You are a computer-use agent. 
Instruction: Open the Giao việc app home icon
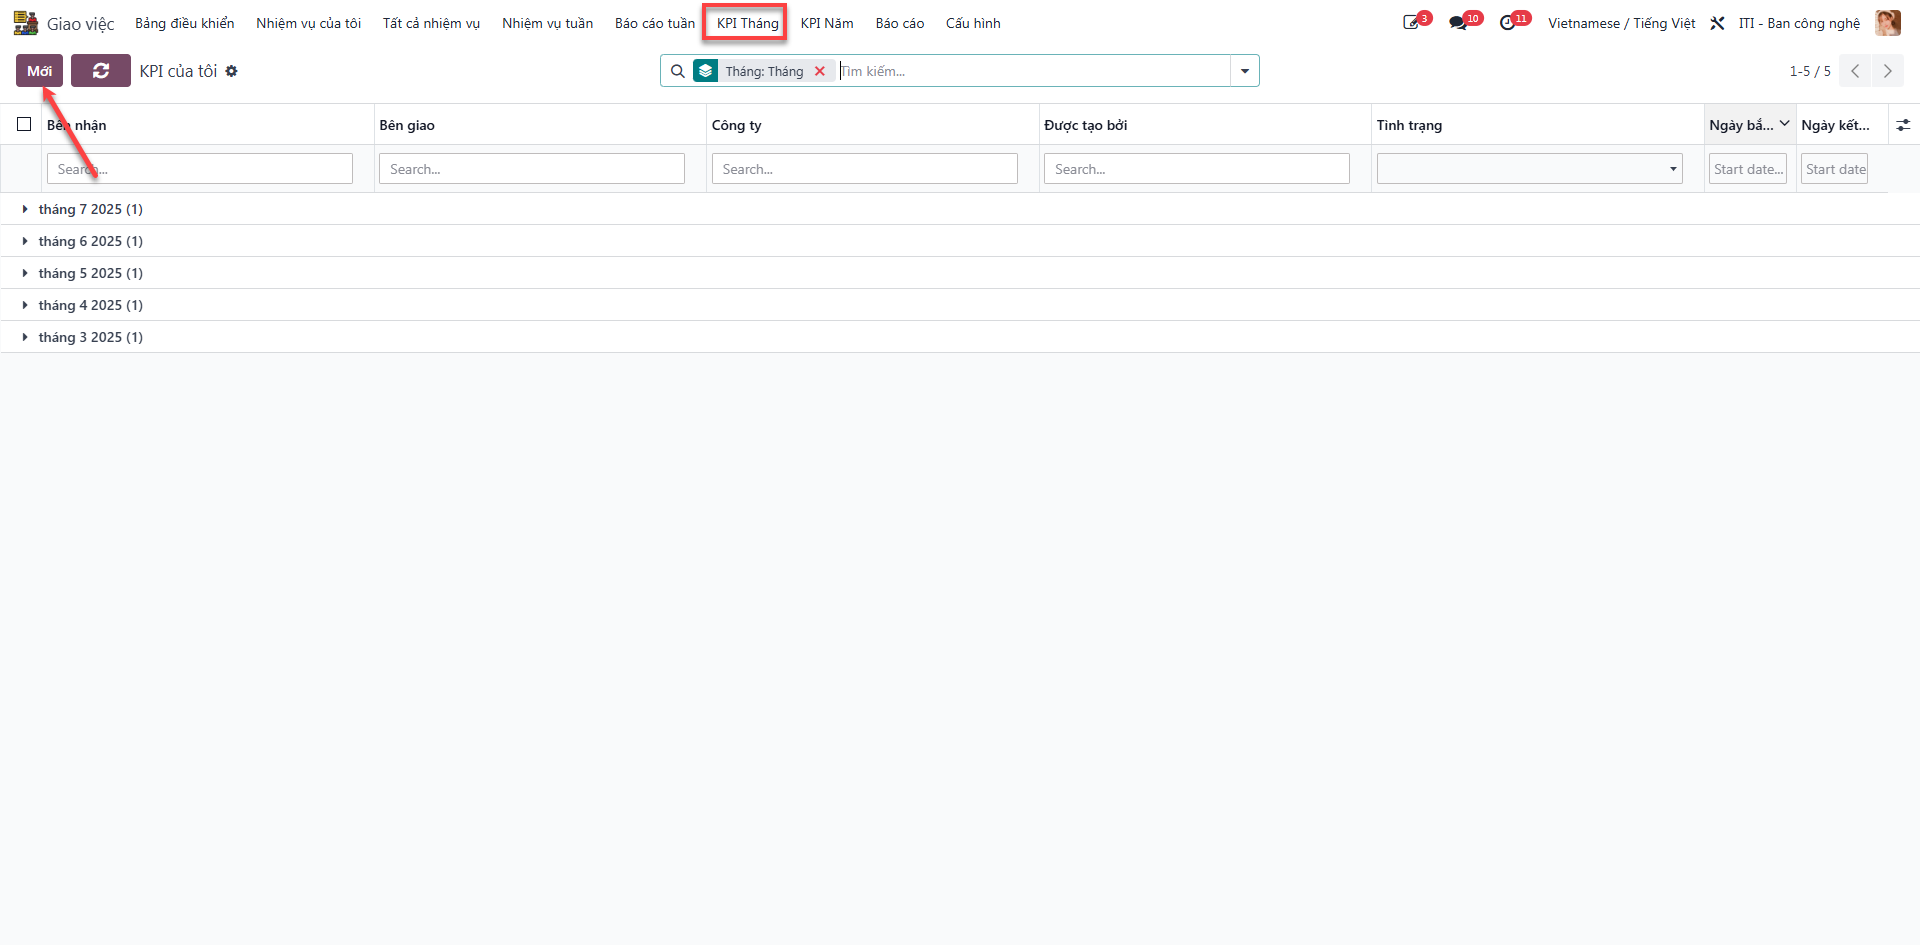[25, 23]
